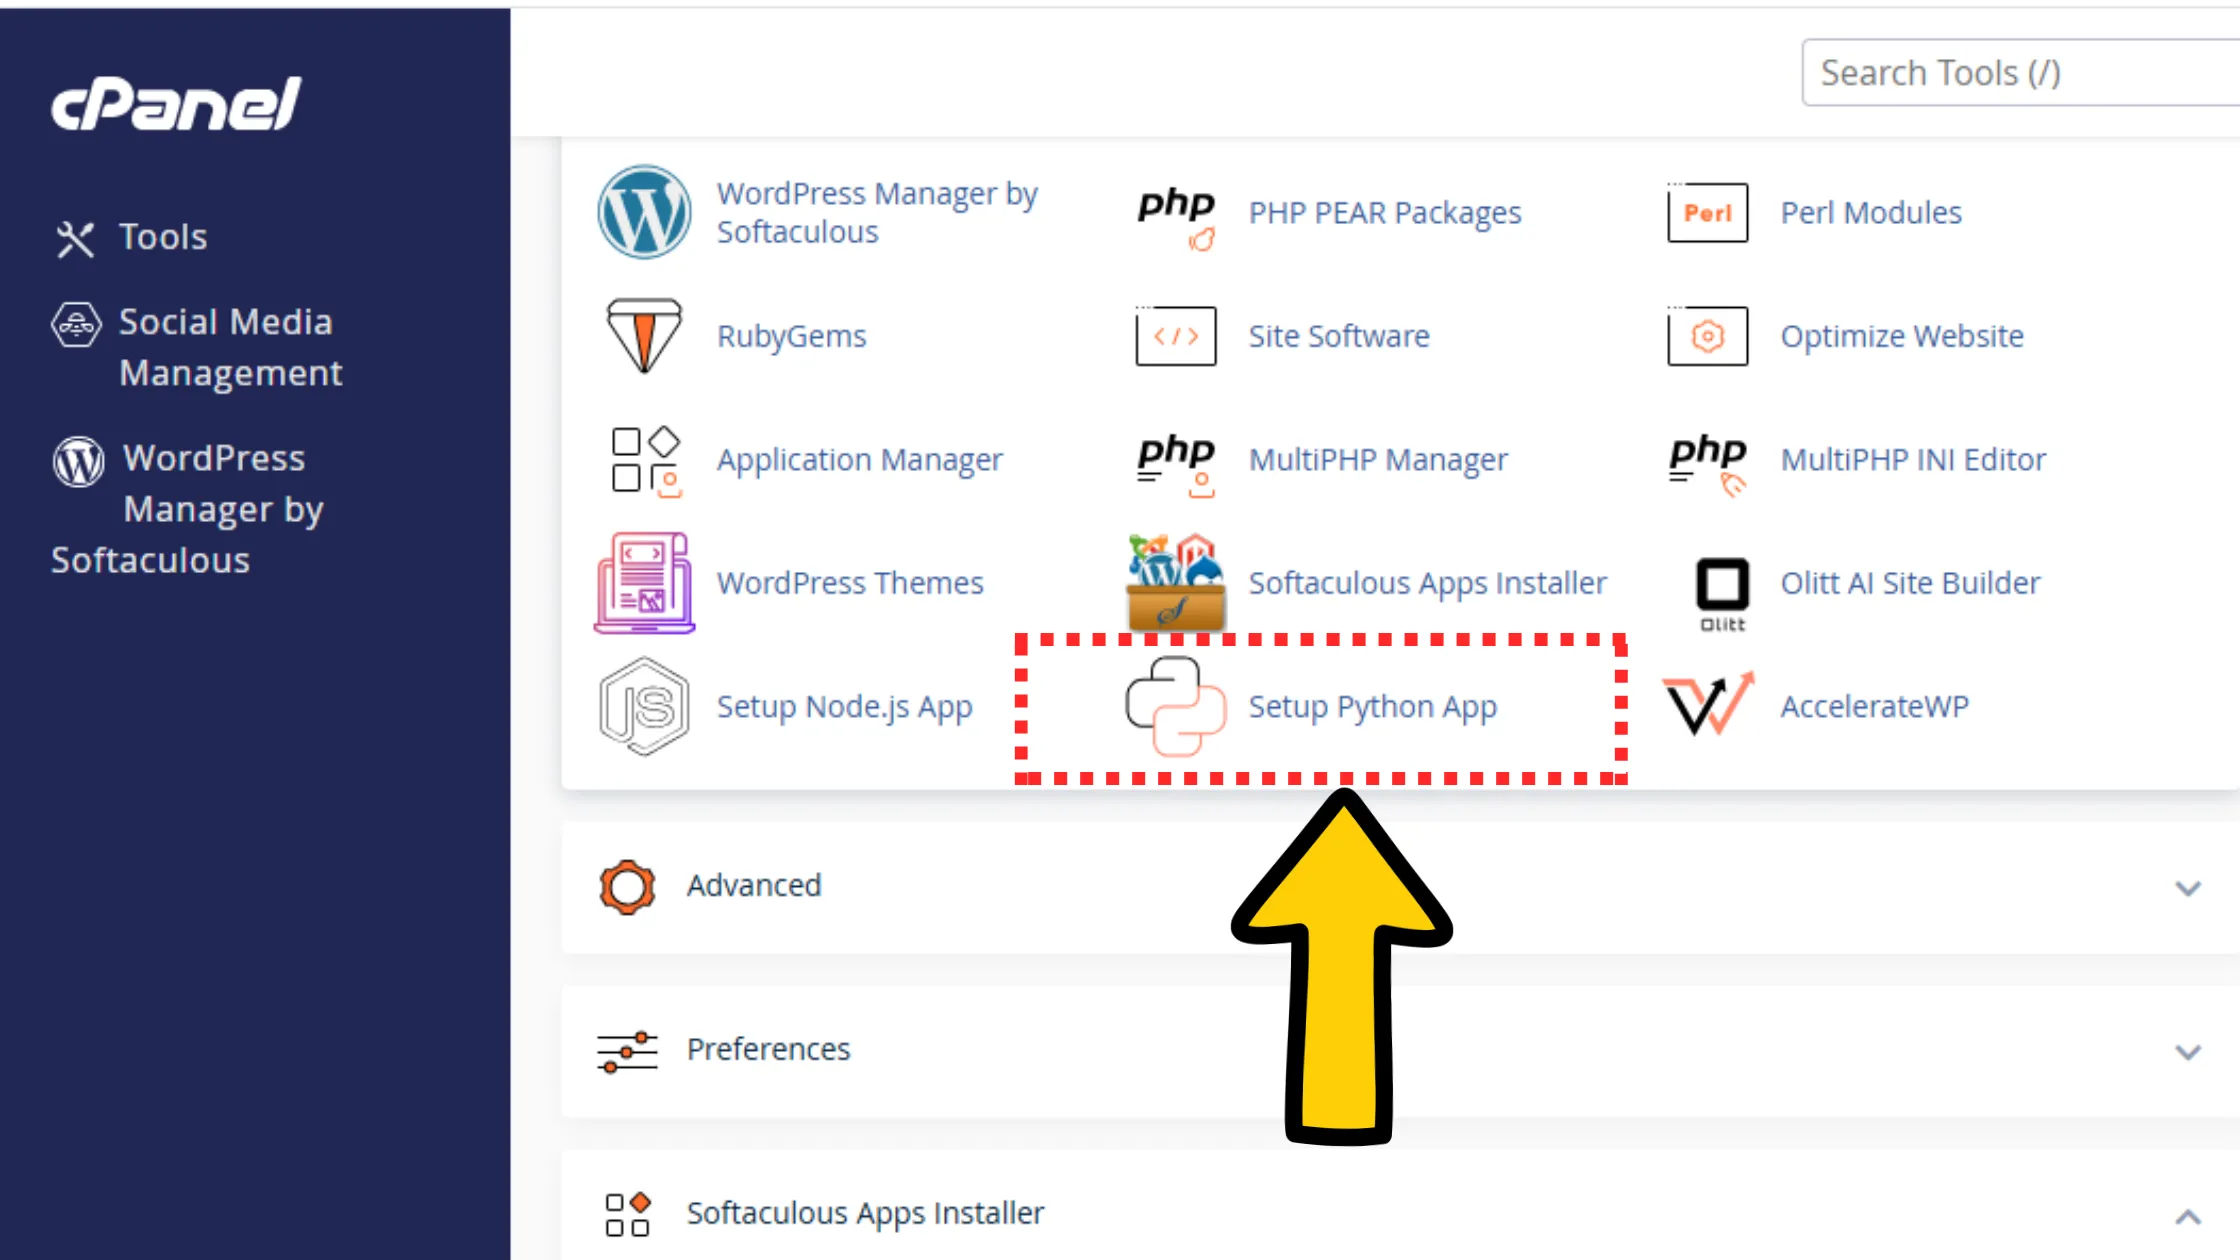Open Site Software link
Image resolution: width=2240 pixels, height=1260 pixels.
click(x=1339, y=336)
